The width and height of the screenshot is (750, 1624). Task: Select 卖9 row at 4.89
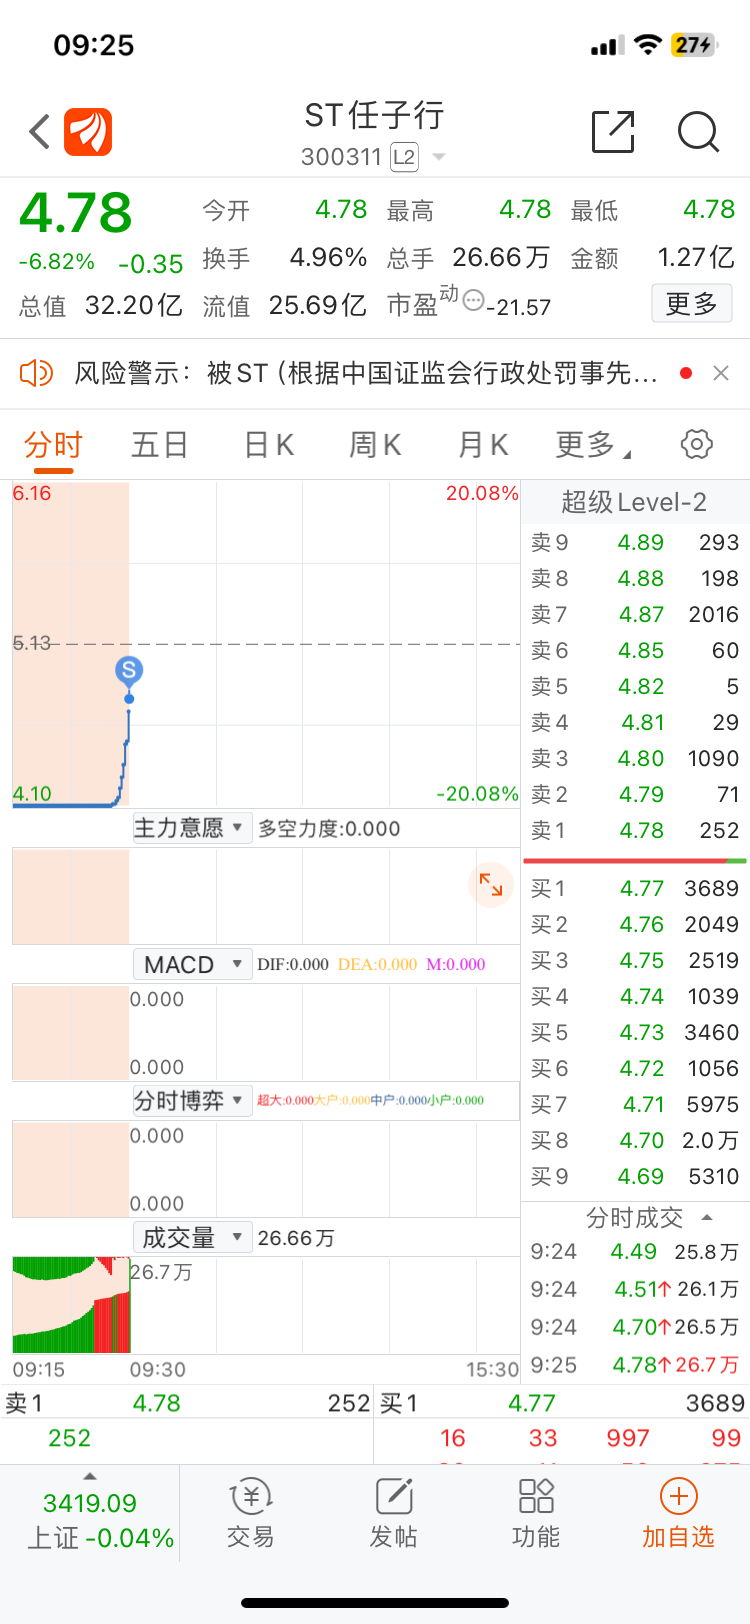[x=635, y=542]
